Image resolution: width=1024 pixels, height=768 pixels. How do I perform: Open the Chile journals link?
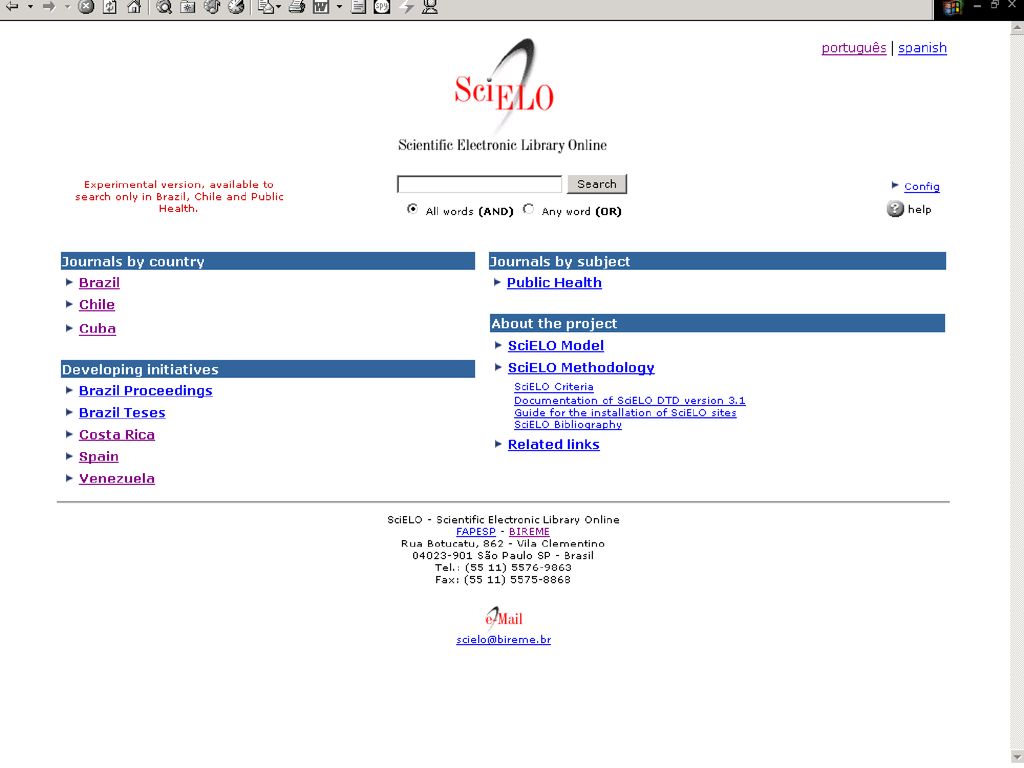[97, 305]
